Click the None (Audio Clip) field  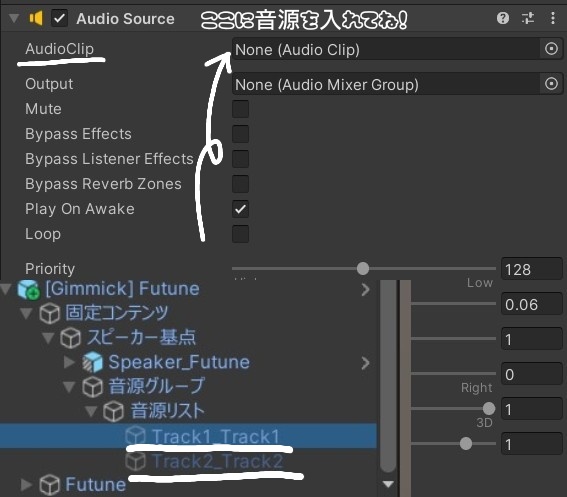pyautogui.click(x=385, y=49)
